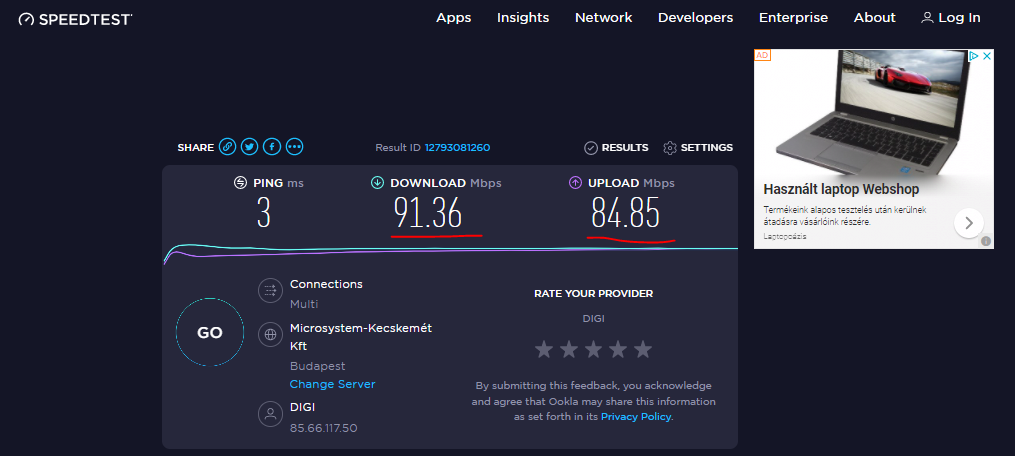1015x456 pixels.
Task: Click the Download arrow icon
Action: coord(377,183)
